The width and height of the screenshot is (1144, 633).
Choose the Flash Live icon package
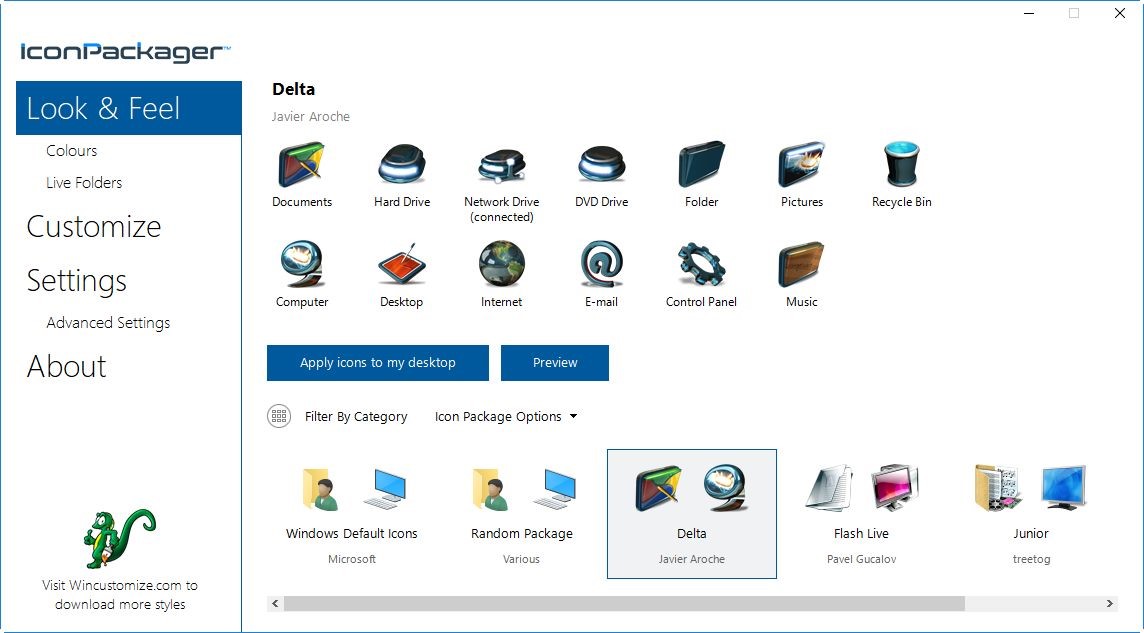pyautogui.click(x=862, y=513)
